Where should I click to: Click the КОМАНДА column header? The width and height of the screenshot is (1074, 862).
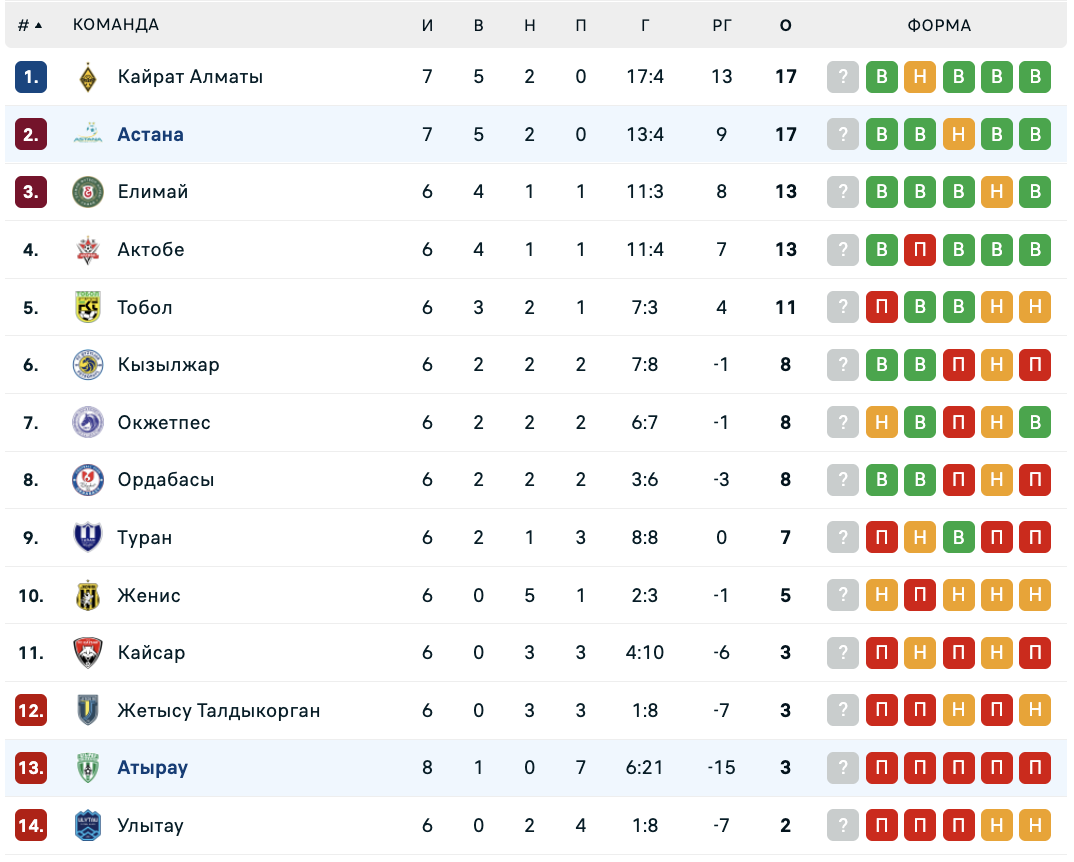[x=116, y=25]
